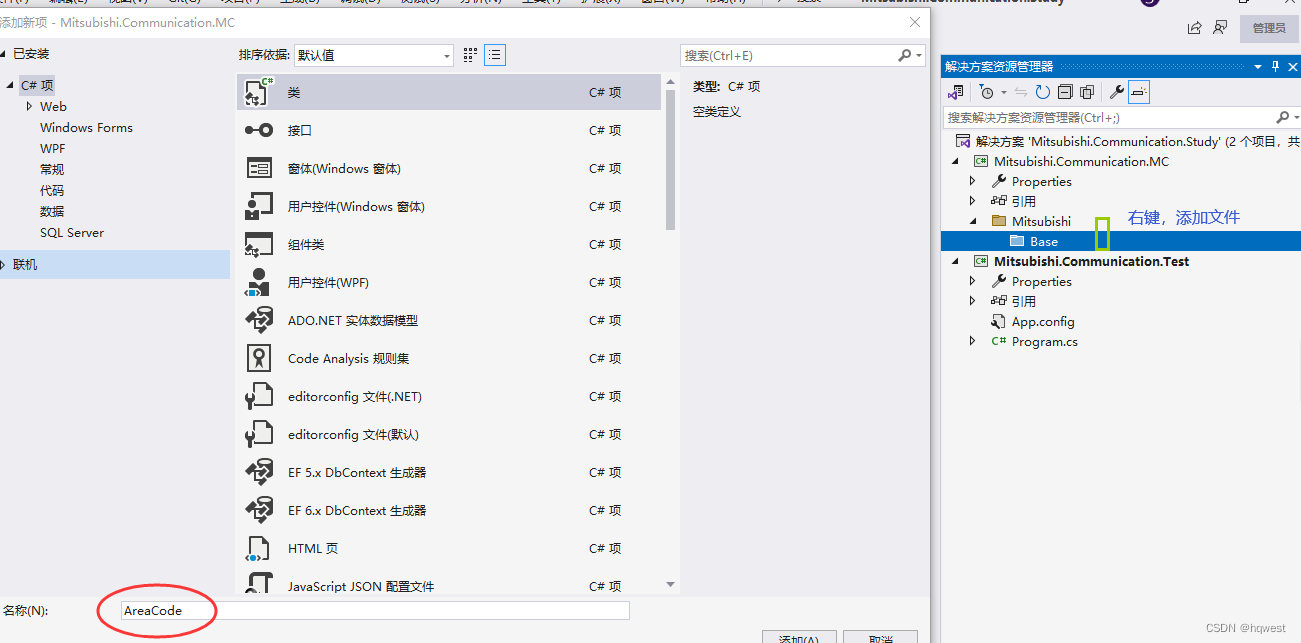Select 数据 category

click(52, 211)
